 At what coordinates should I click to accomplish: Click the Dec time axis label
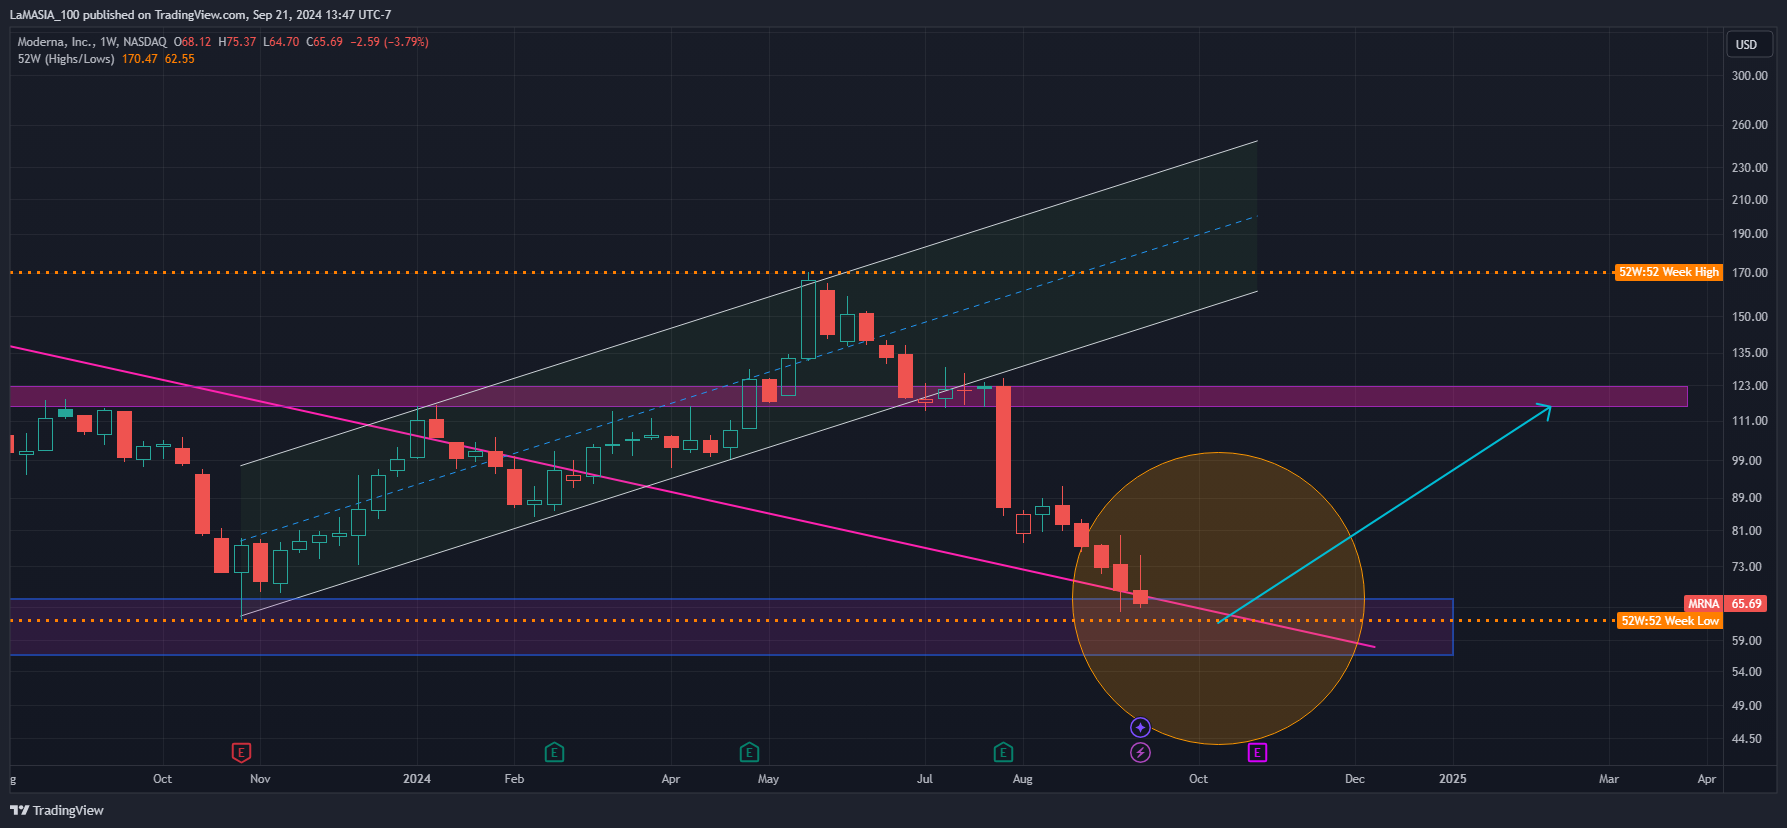pos(1354,779)
